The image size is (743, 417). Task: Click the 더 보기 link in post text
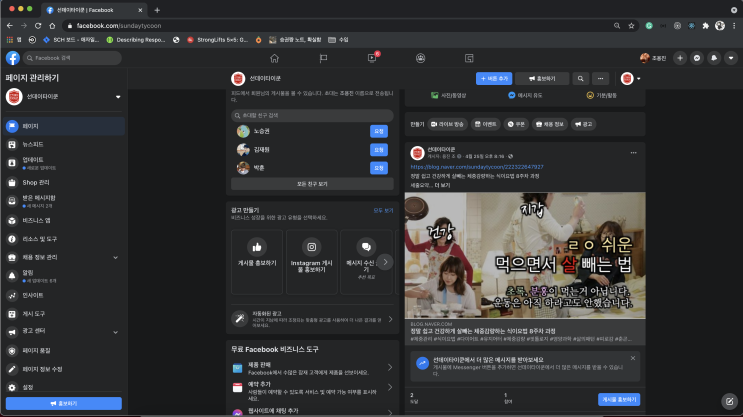(x=442, y=185)
